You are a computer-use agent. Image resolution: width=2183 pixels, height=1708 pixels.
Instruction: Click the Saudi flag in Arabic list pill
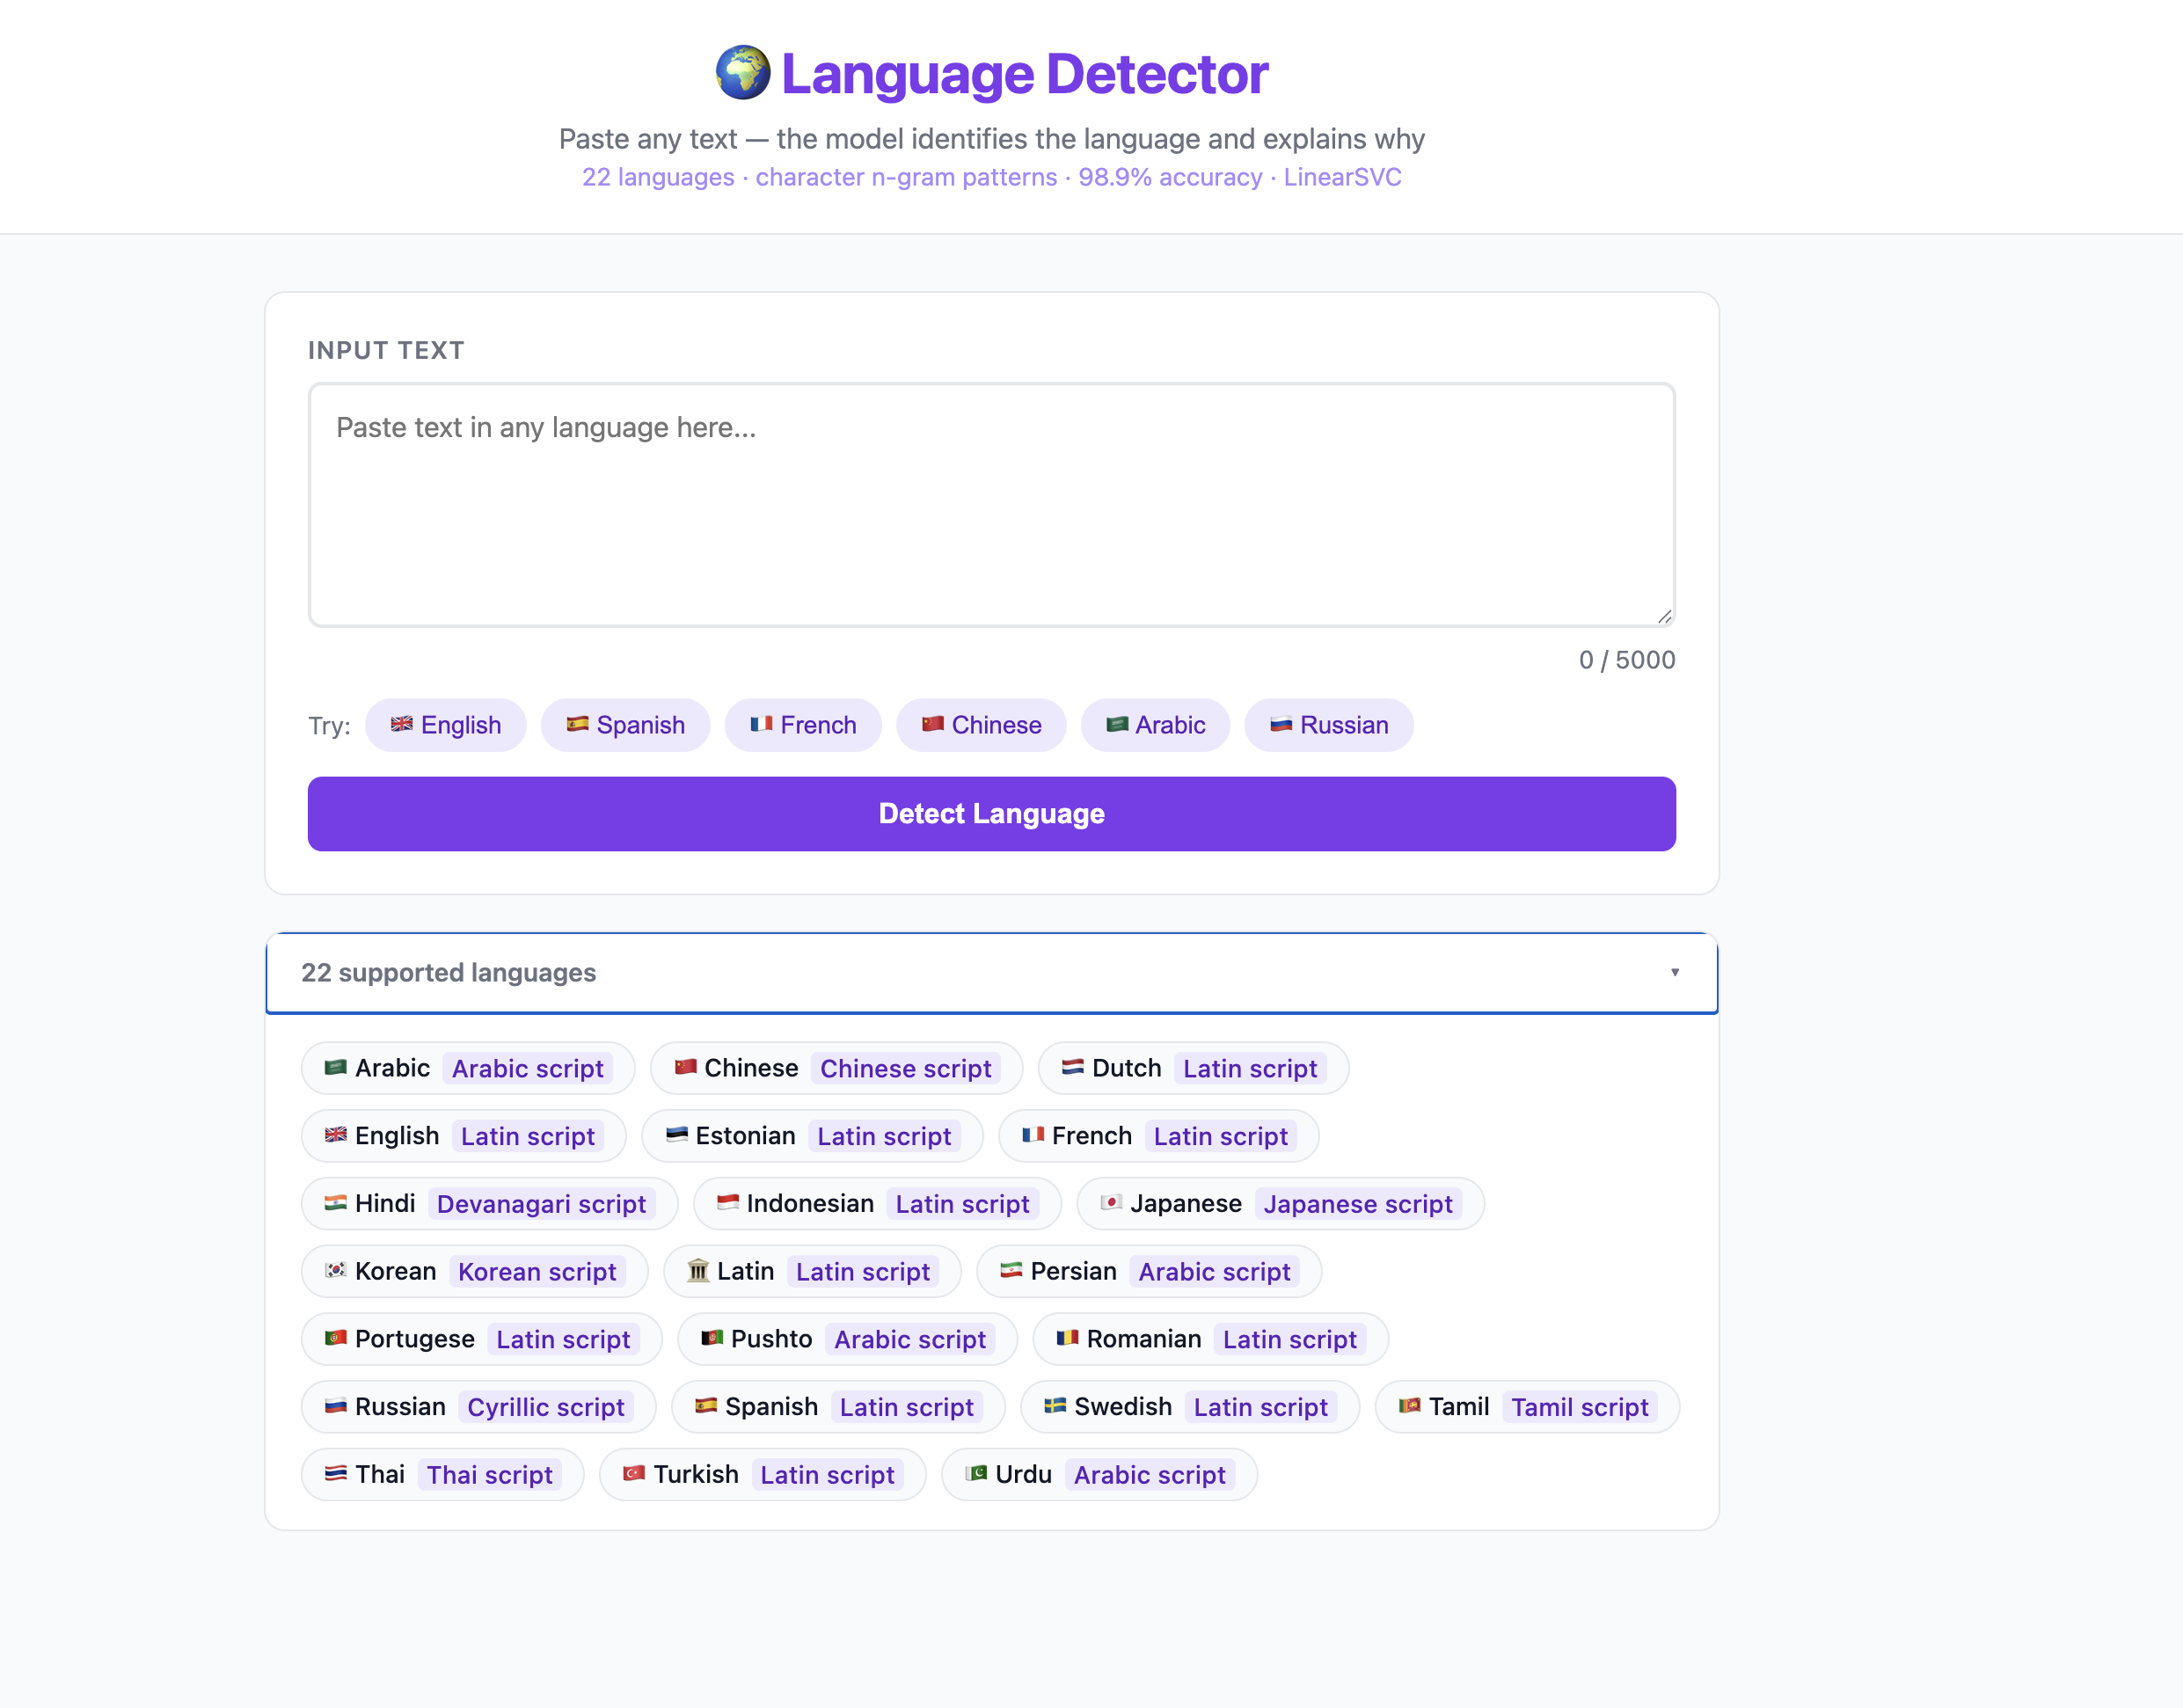pos(336,1067)
